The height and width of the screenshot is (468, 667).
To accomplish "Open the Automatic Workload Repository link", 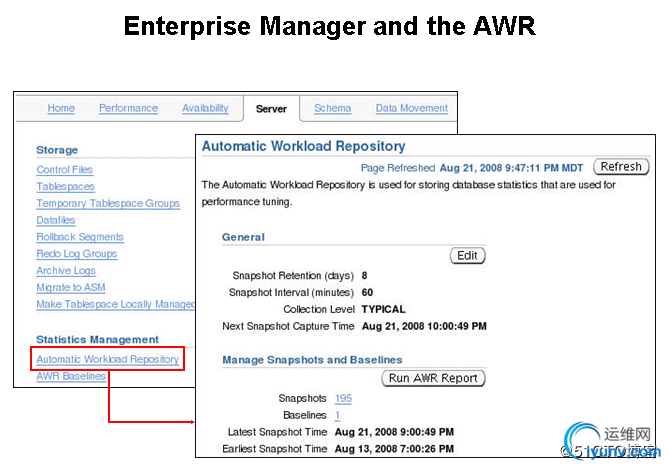I will 108,359.
